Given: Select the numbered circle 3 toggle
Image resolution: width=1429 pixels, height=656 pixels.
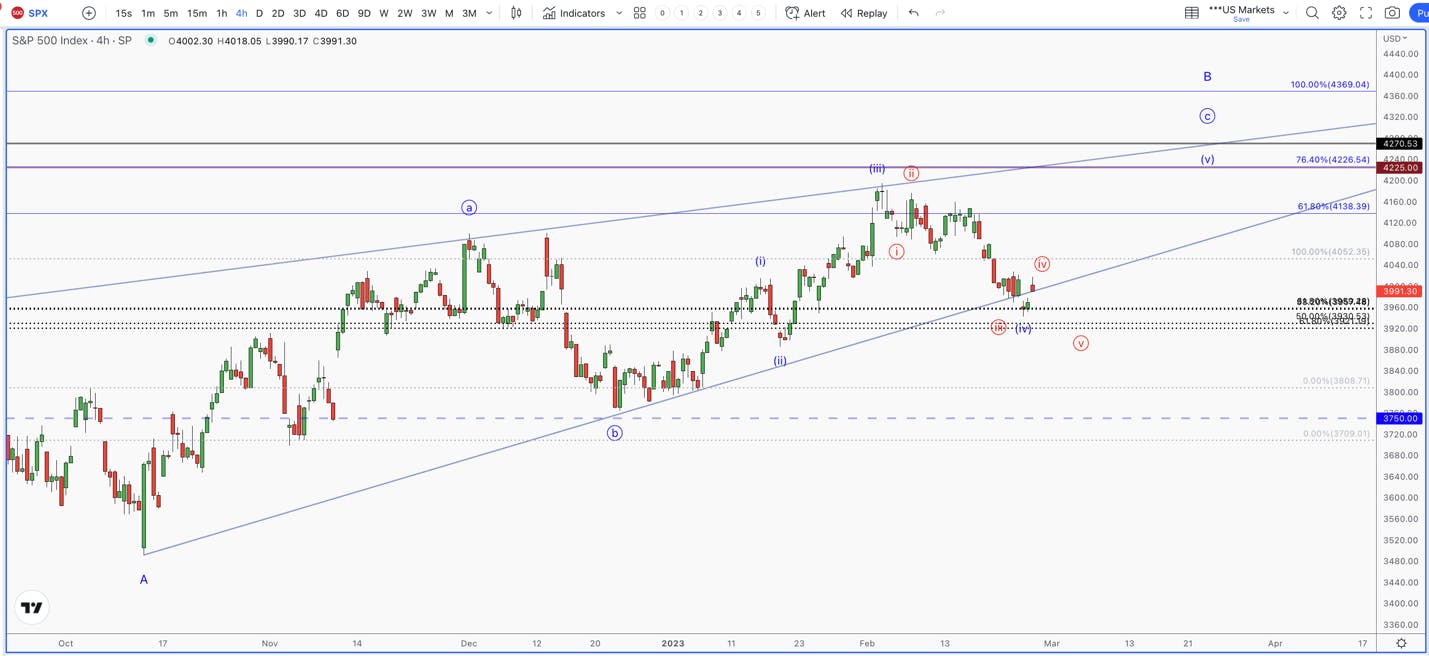Looking at the screenshot, I should coord(720,13).
